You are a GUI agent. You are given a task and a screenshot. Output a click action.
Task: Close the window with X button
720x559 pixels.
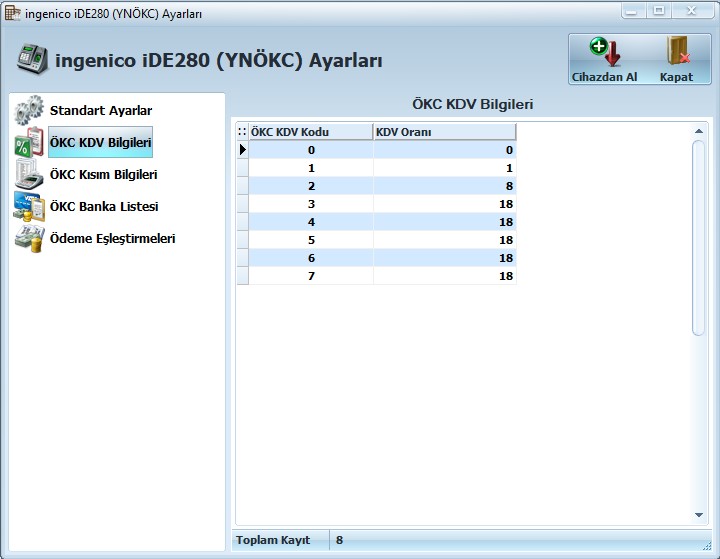coord(692,11)
